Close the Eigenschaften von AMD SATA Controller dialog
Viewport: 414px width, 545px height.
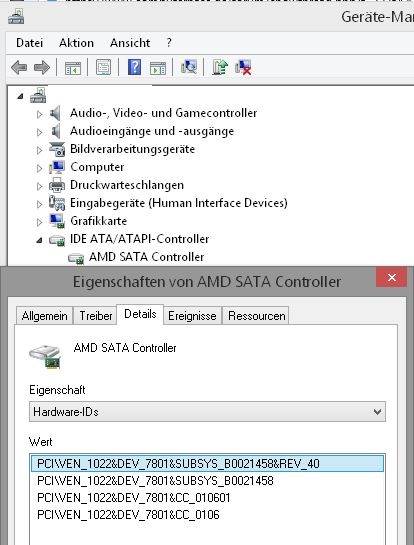point(391,277)
